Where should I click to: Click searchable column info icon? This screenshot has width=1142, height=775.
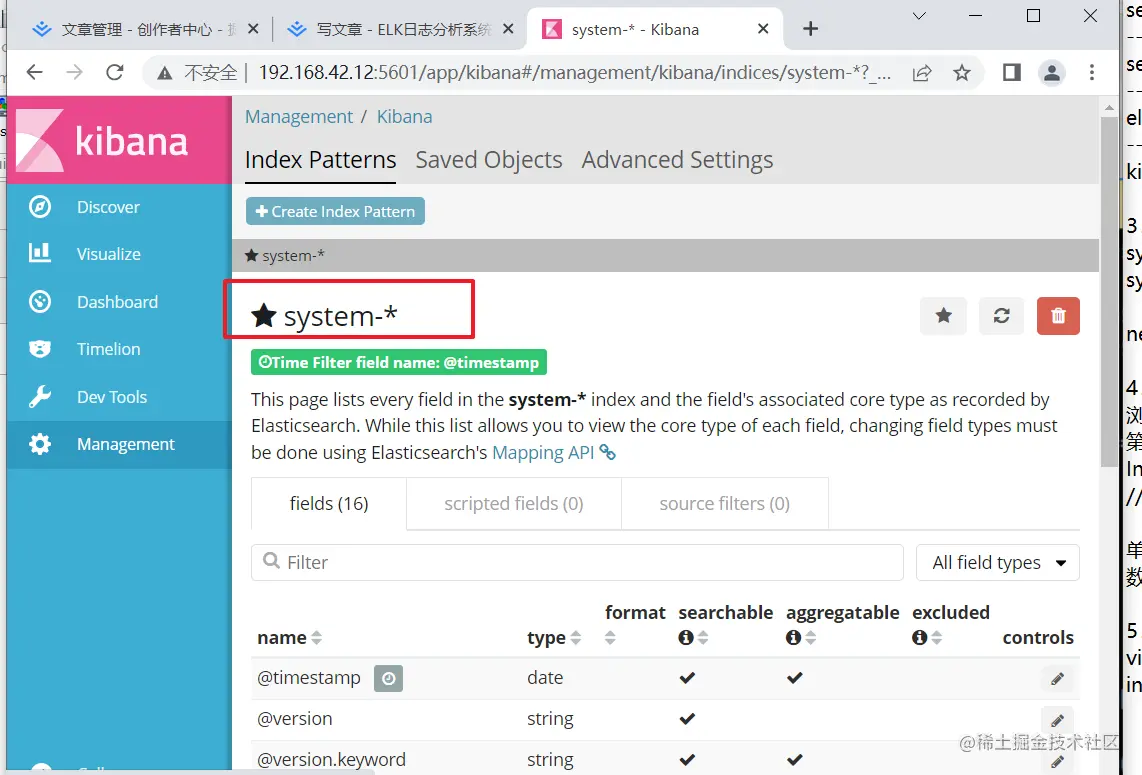[685, 638]
